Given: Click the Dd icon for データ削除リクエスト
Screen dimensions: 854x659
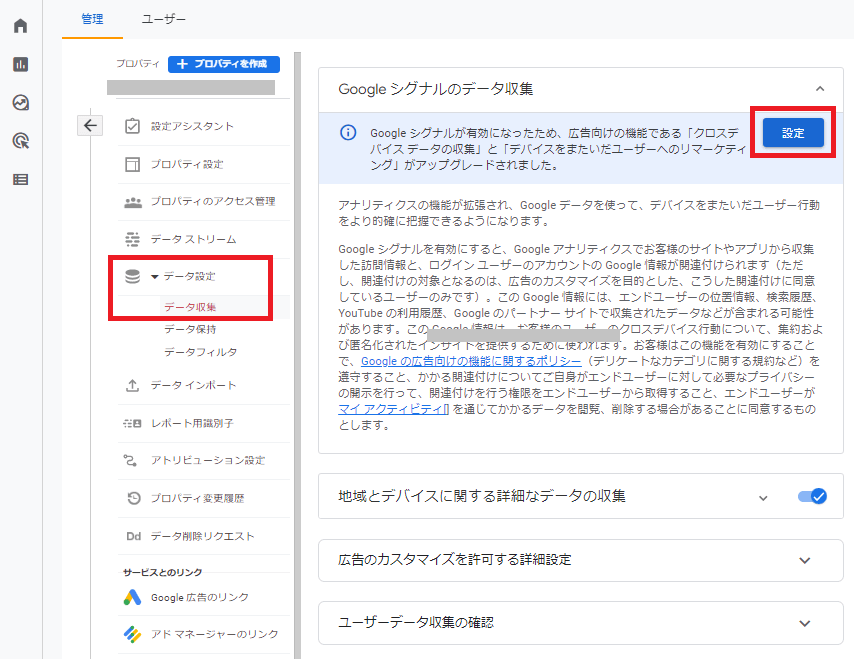Looking at the screenshot, I should [x=133, y=536].
